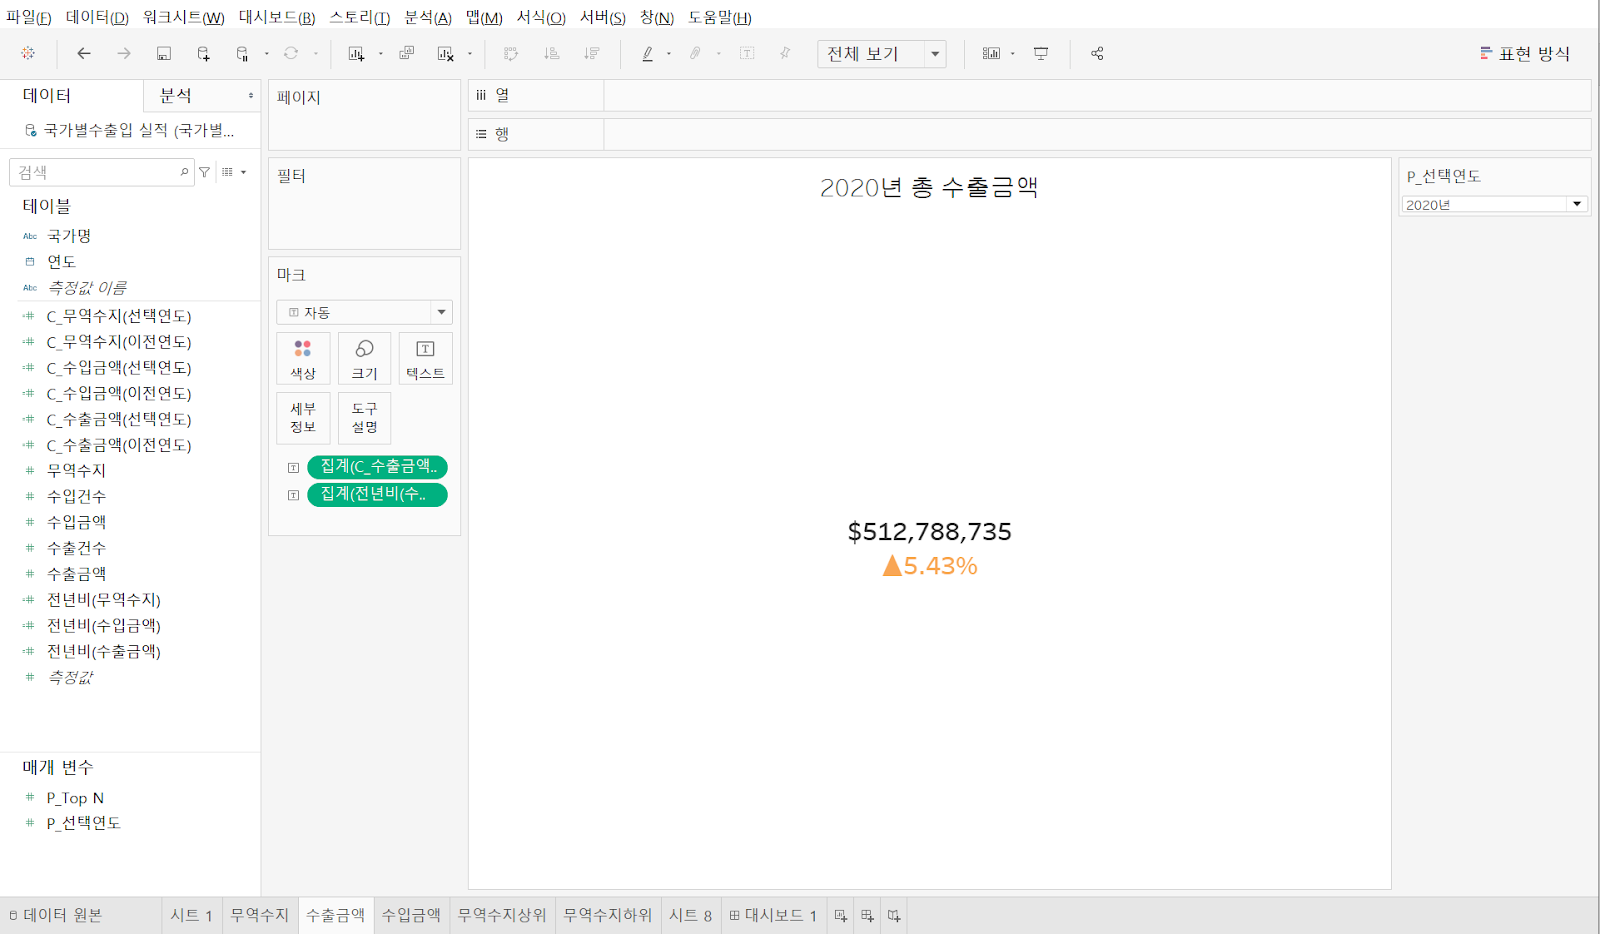Click the add new data source icon
The width and height of the screenshot is (1600, 934).
click(x=204, y=53)
